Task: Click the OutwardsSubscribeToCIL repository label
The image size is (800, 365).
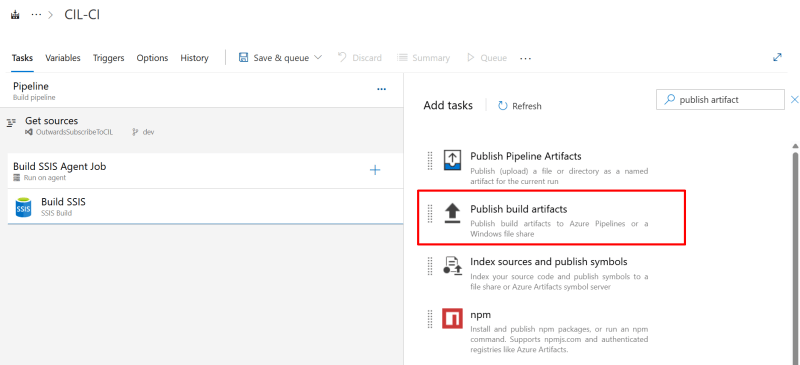Action: tap(74, 132)
